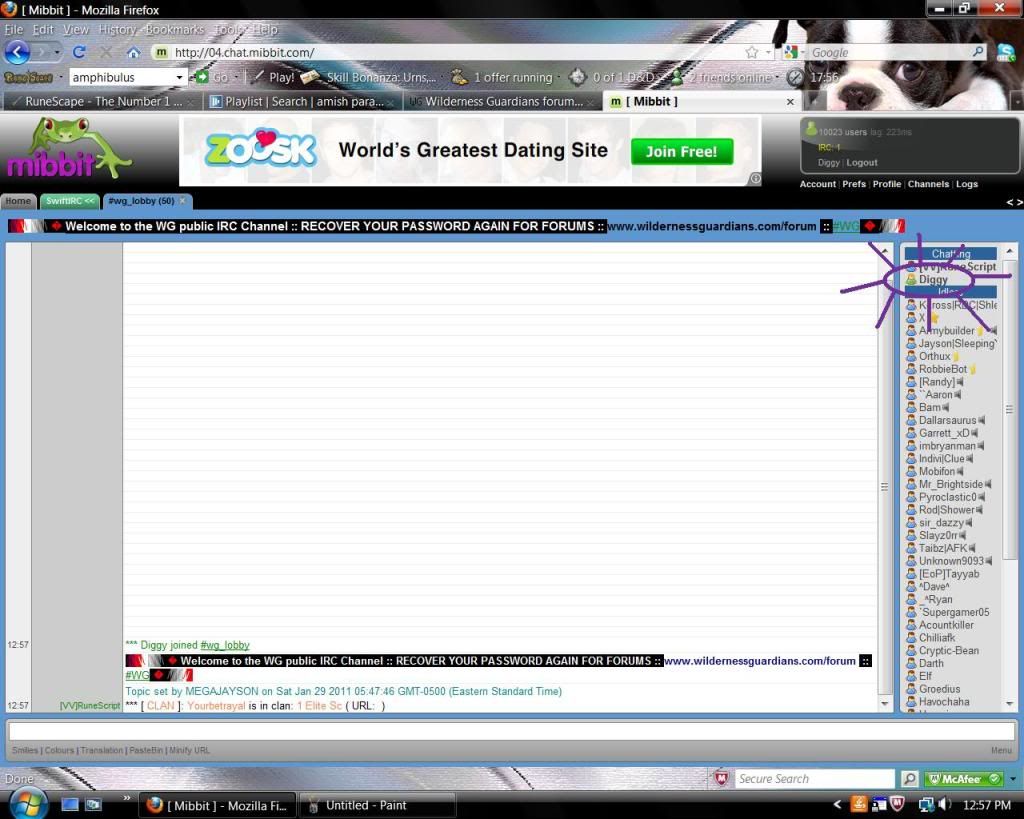Click the McAfee shield icon in the status bar

[x=721, y=779]
